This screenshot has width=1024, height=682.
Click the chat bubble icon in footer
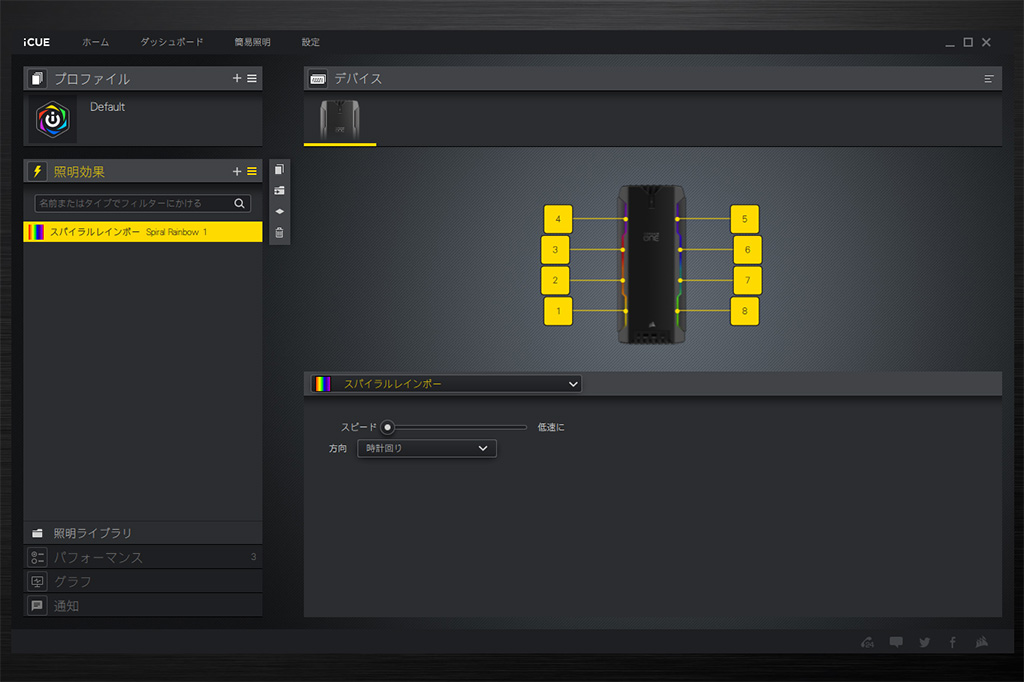click(x=896, y=642)
